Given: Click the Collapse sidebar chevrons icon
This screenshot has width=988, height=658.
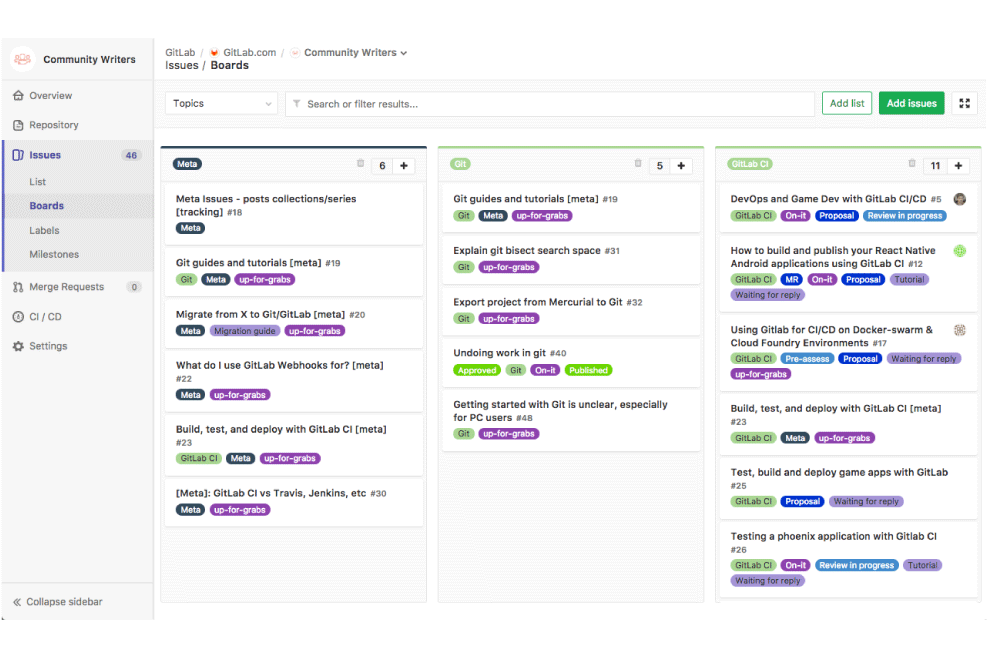Looking at the screenshot, I should pyautogui.click(x=17, y=602).
